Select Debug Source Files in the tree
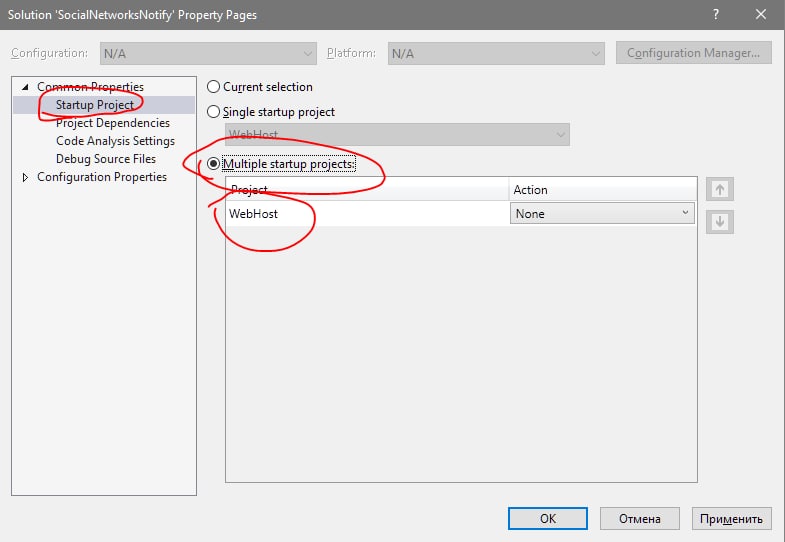 pos(106,159)
